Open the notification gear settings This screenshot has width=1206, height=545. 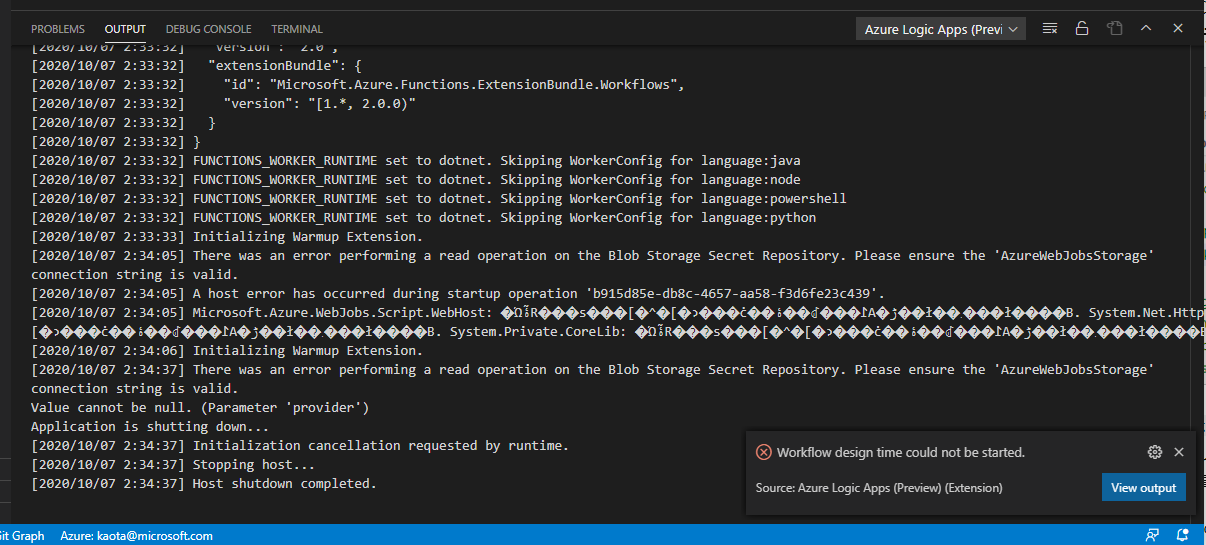pos(1155,452)
